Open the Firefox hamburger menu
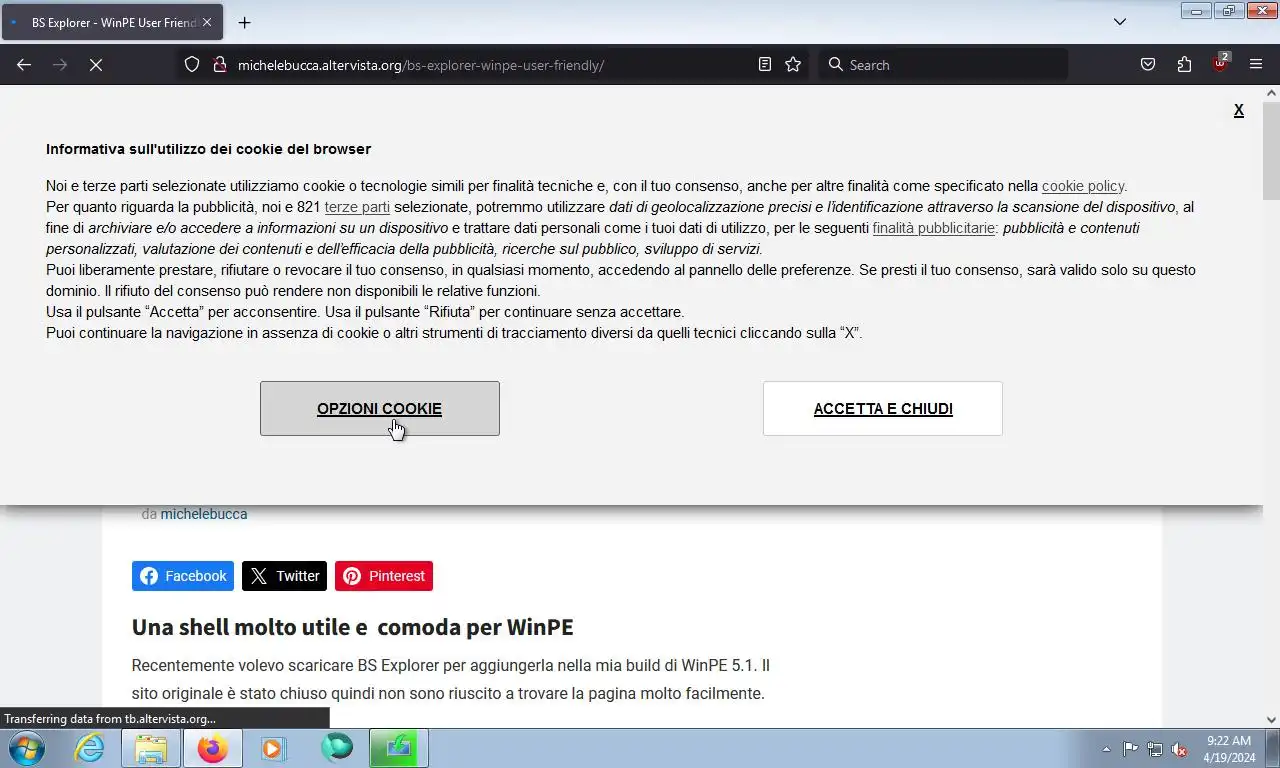Screen dimensions: 1280x768 click(1256, 65)
